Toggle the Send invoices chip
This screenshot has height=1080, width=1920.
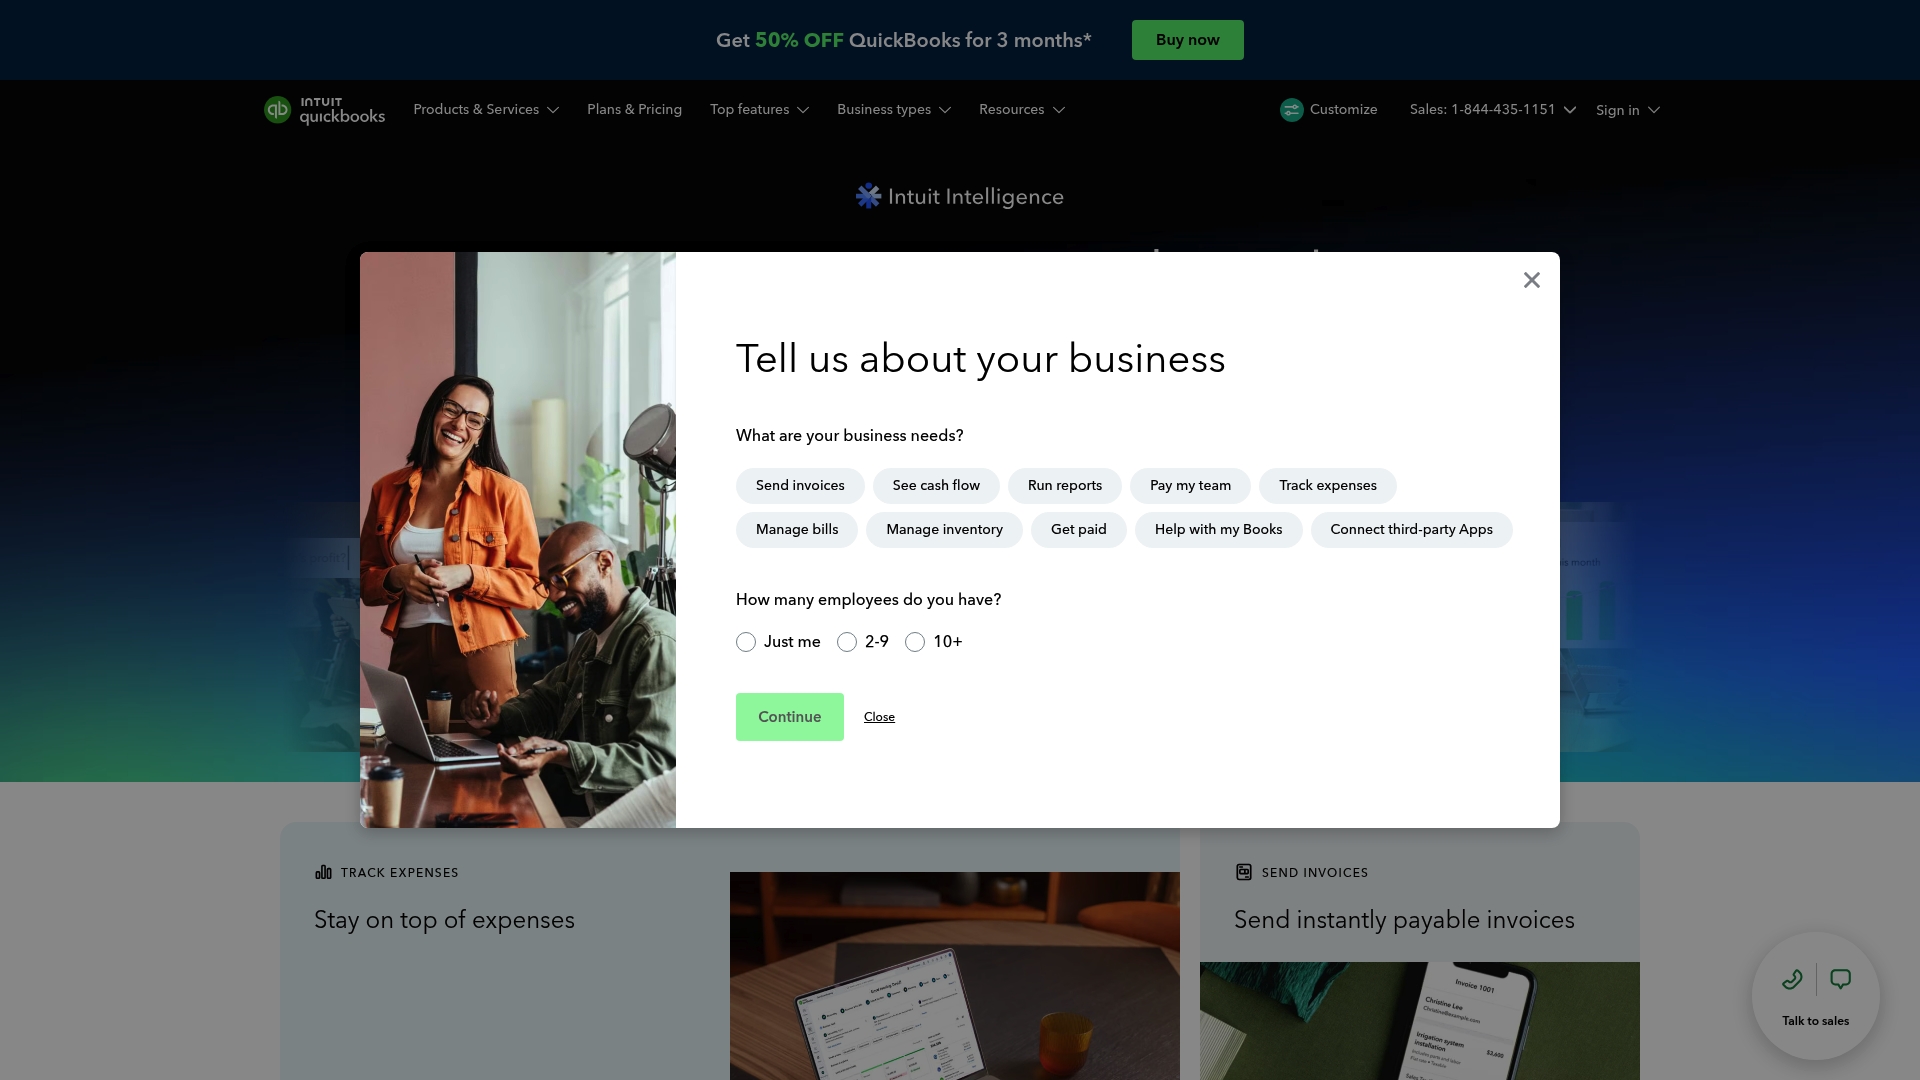800,486
